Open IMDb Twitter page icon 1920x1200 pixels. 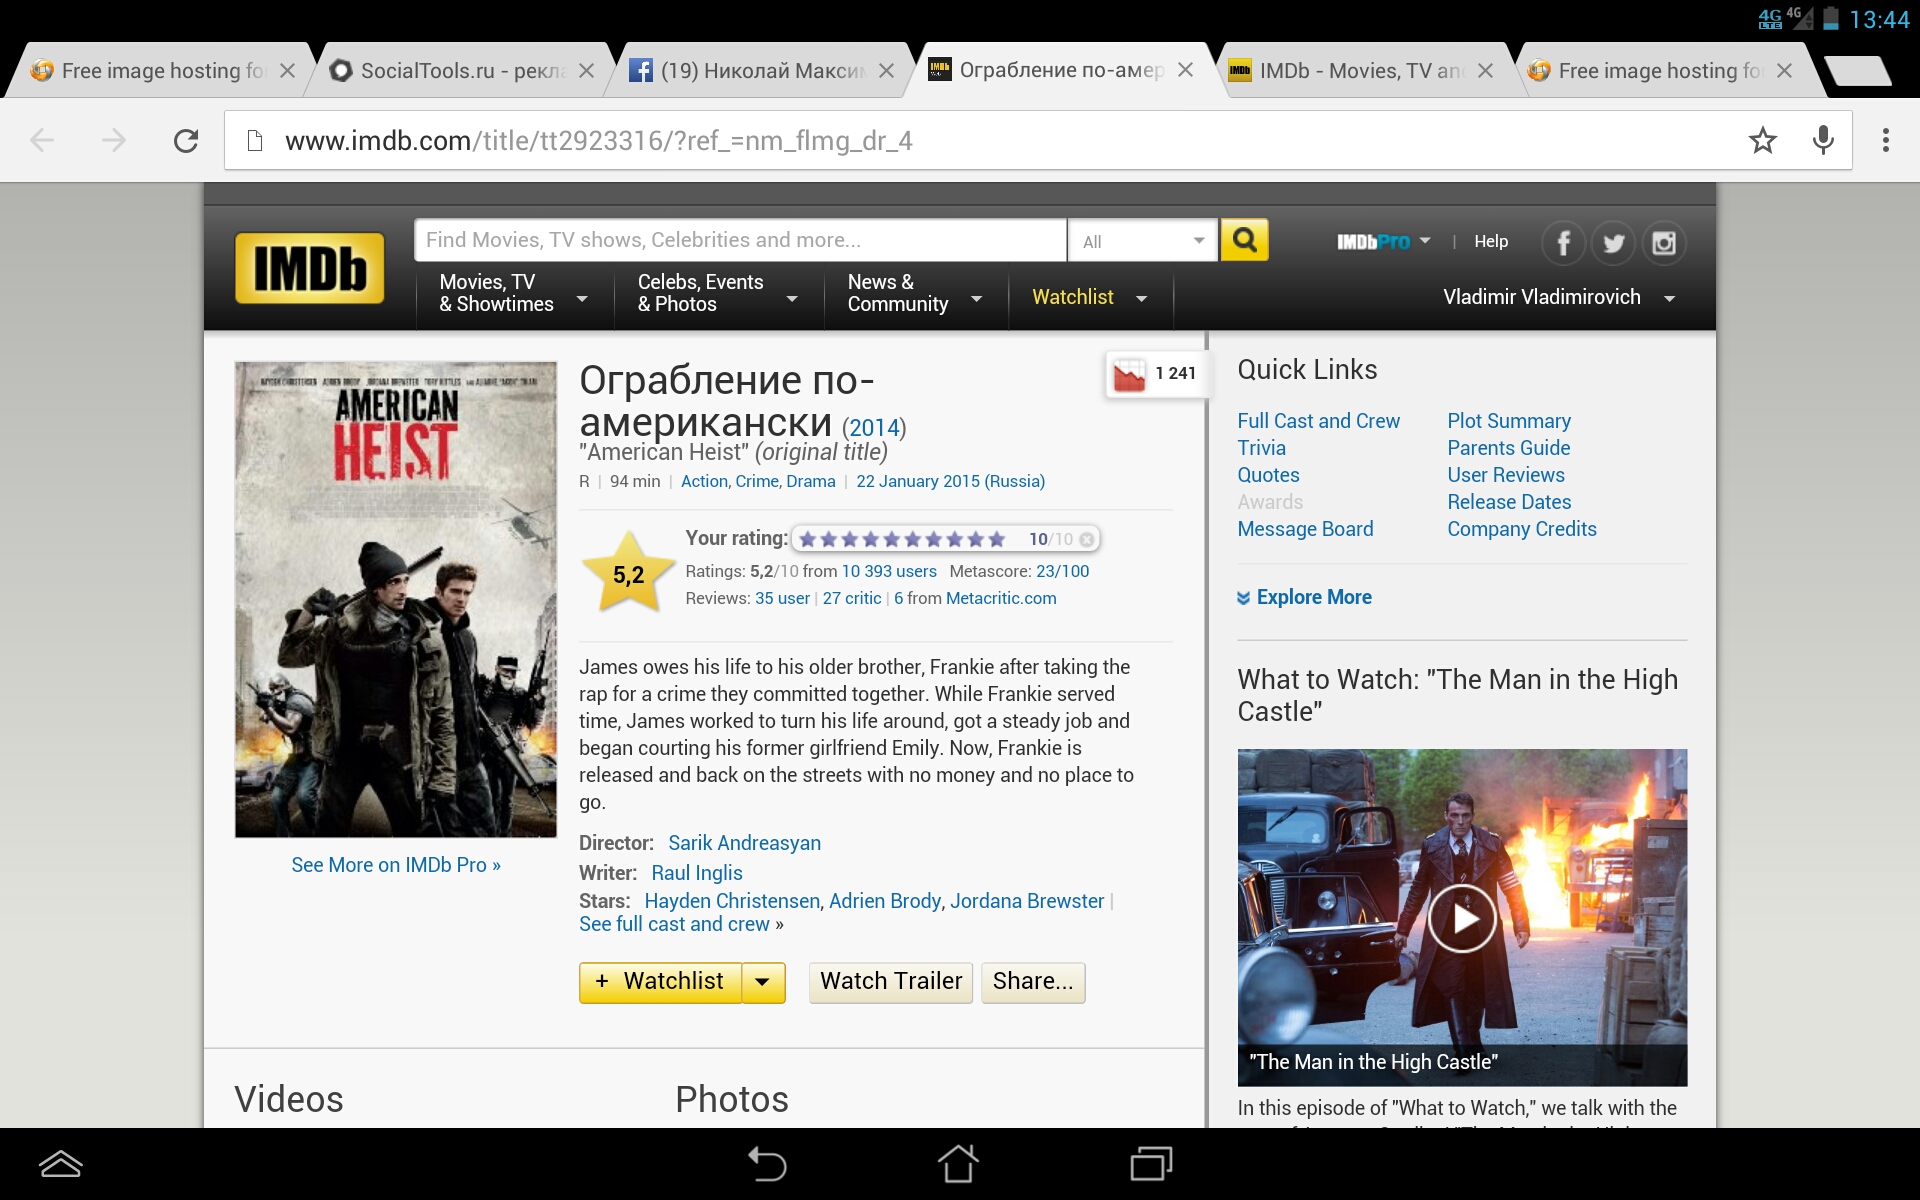click(x=1613, y=243)
